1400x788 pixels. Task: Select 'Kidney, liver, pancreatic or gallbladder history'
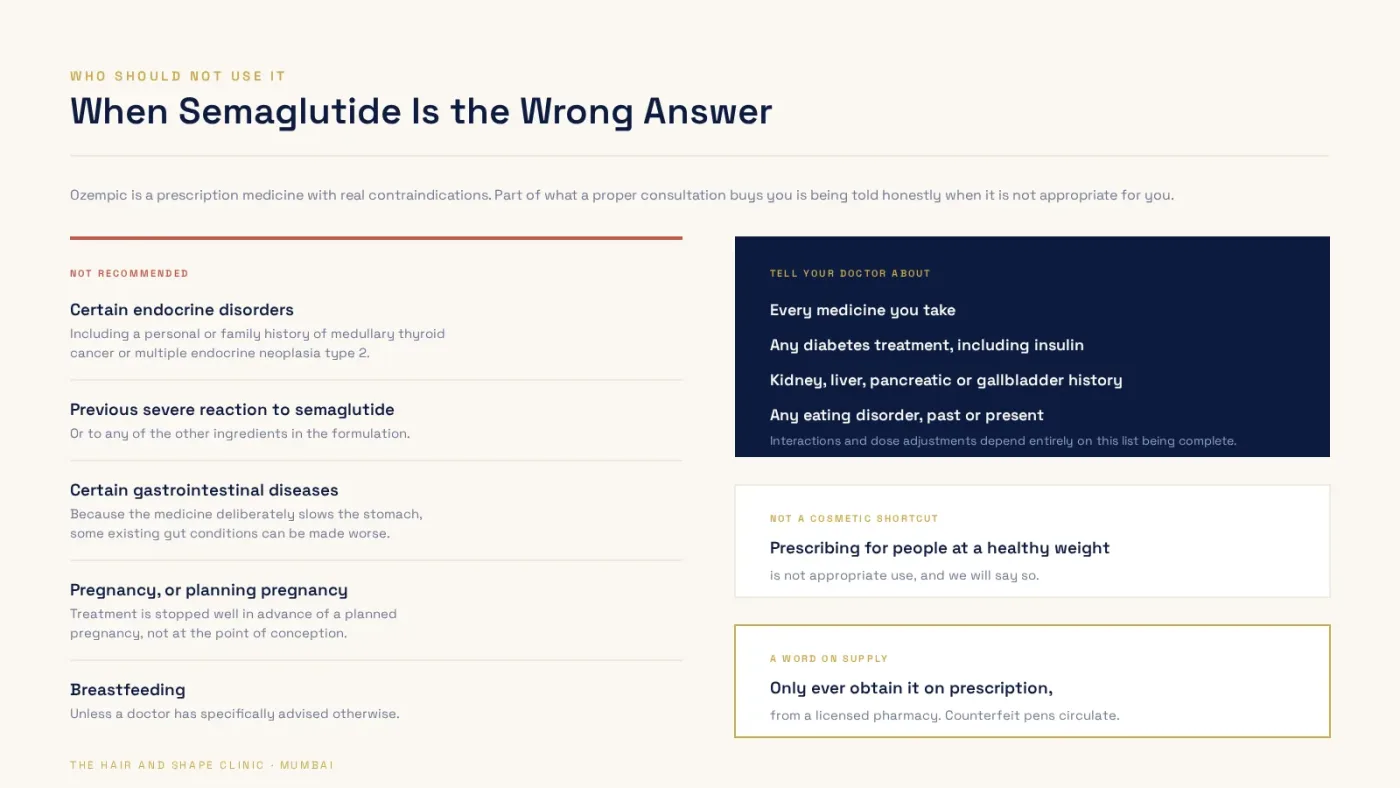click(x=946, y=380)
